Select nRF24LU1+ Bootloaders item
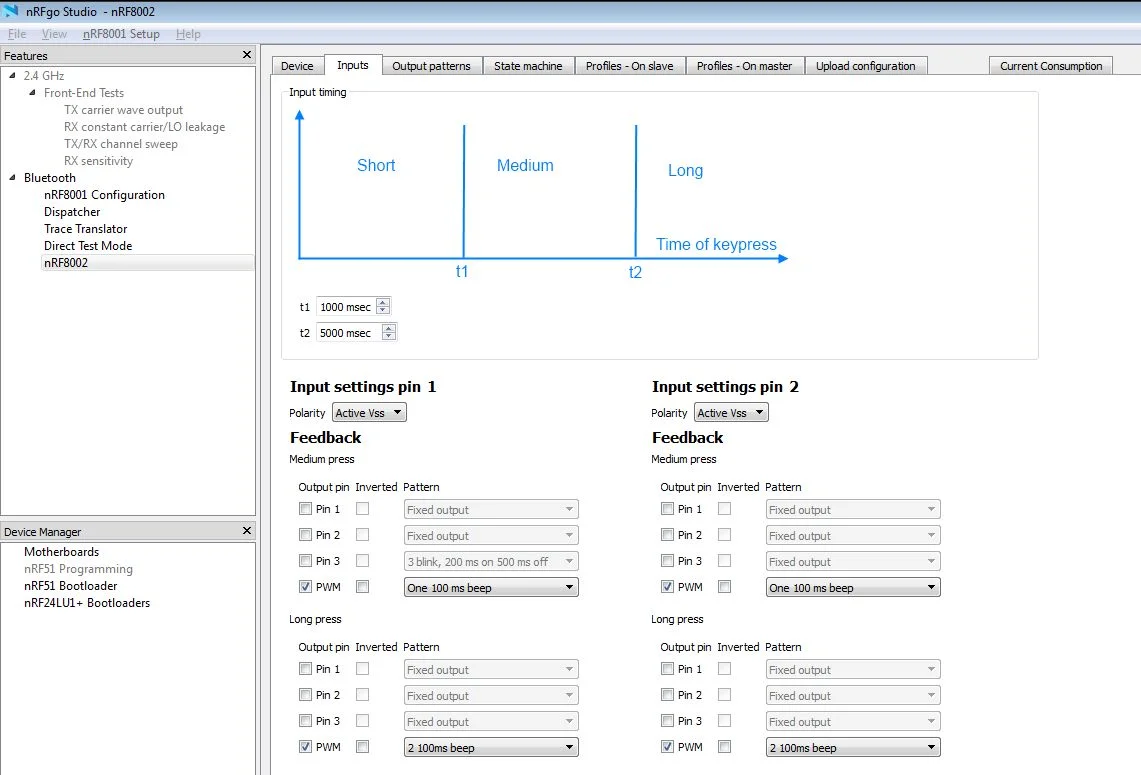This screenshot has width=1141, height=775. pyautogui.click(x=87, y=603)
